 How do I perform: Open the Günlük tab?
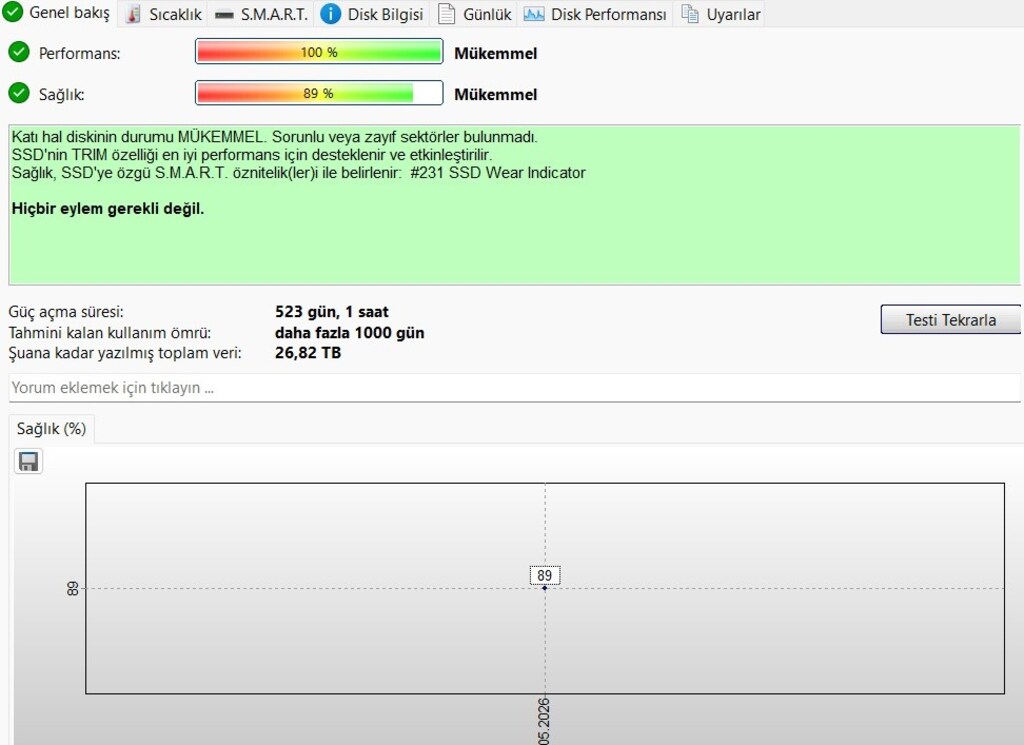pos(474,14)
